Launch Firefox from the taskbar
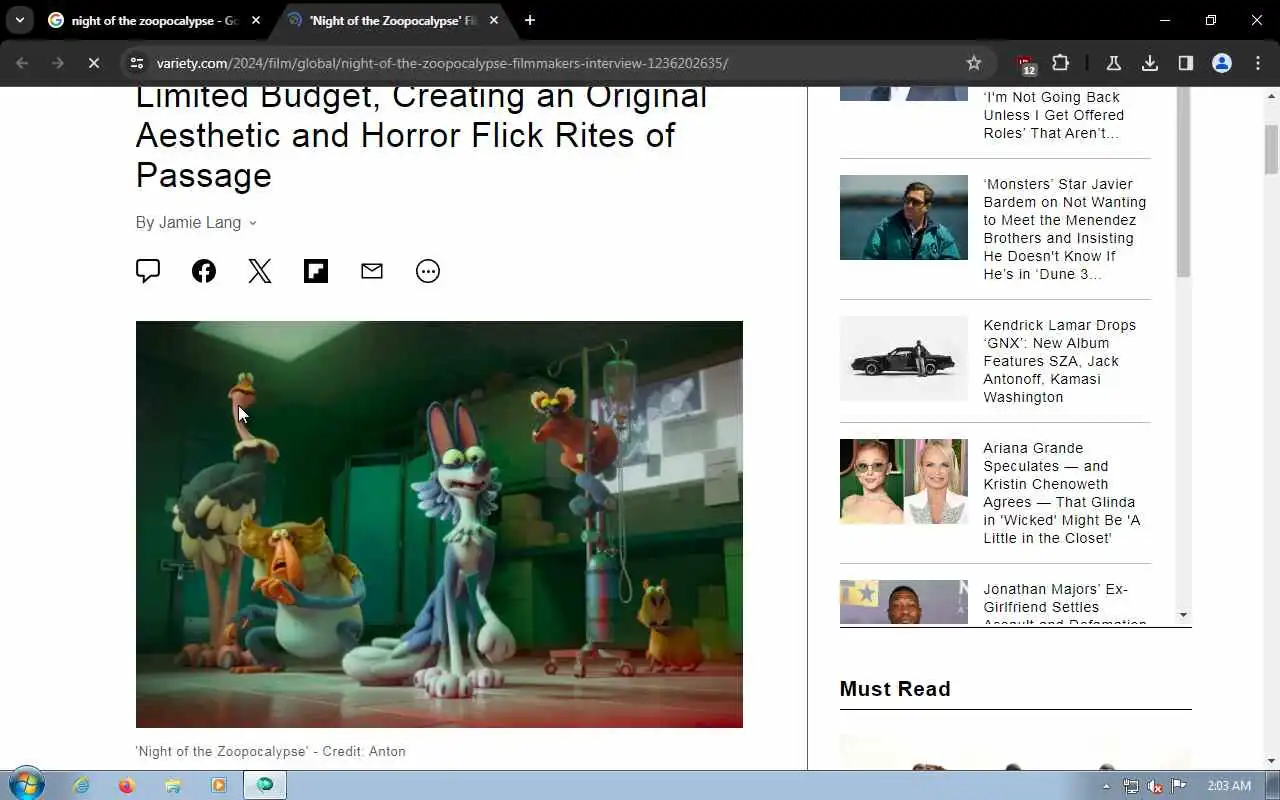The height and width of the screenshot is (800, 1280). point(127,785)
